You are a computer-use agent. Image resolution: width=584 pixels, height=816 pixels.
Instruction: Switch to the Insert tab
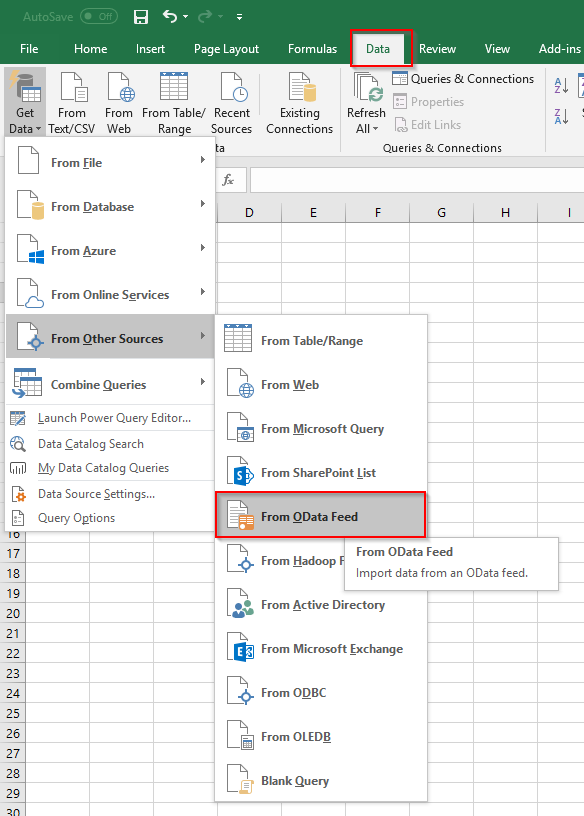point(150,49)
